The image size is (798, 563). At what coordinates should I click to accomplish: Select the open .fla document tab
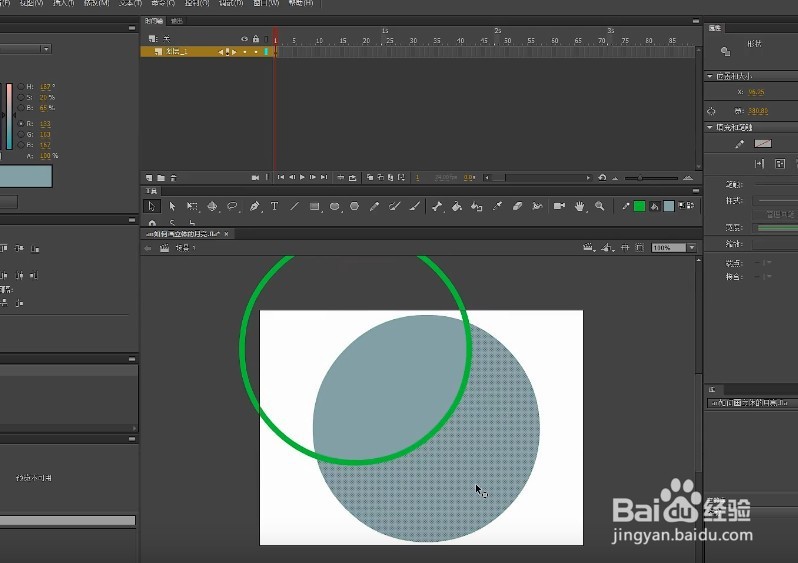click(x=183, y=234)
